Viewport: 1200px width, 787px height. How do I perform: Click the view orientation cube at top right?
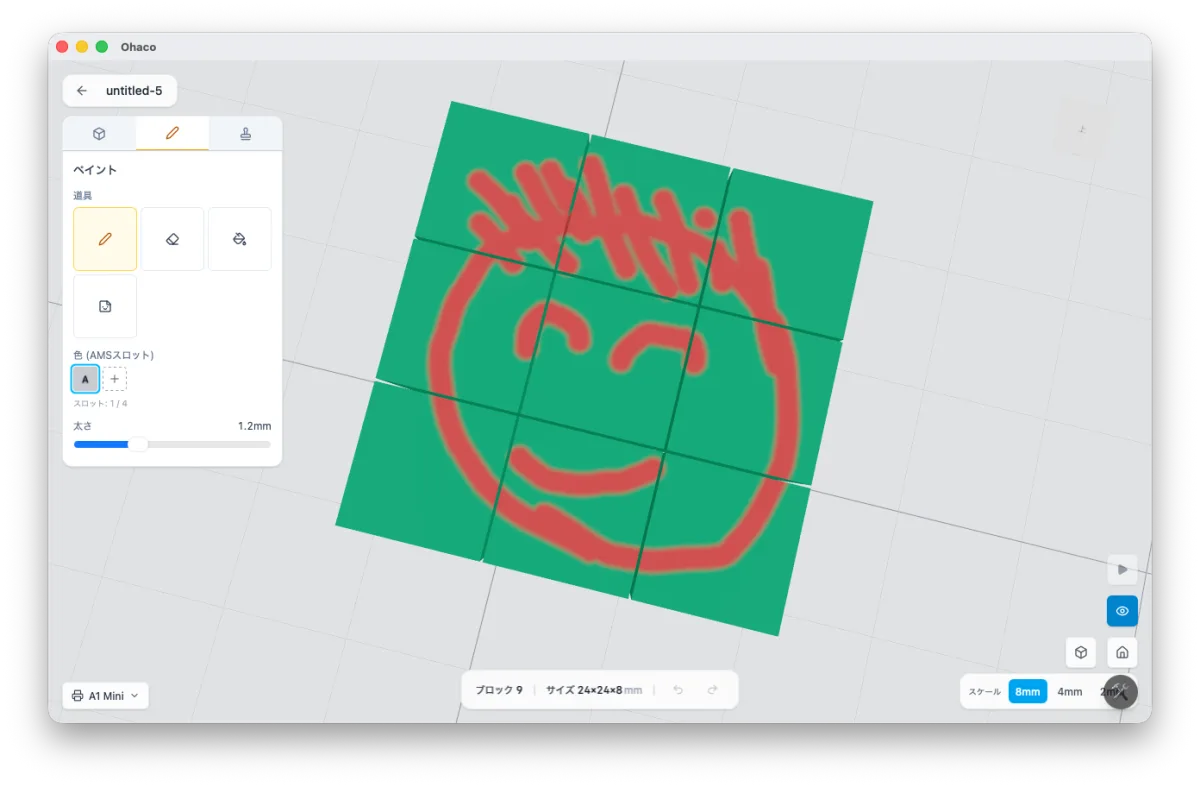coord(1082,129)
